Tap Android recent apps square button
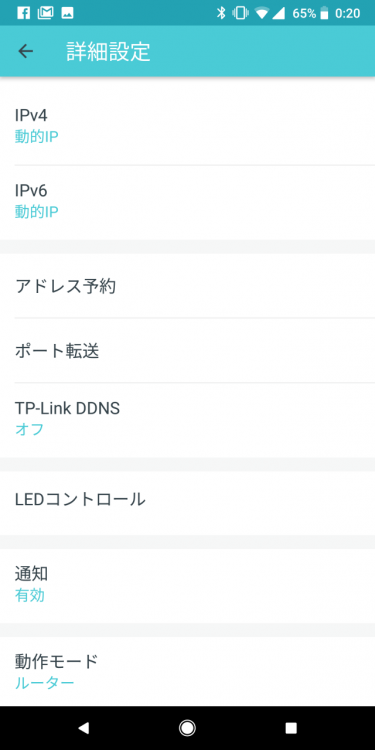 tap(291, 728)
